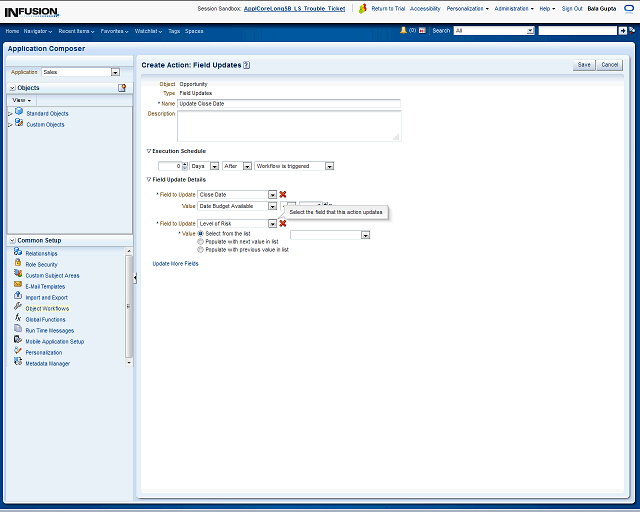Open Metadata Manager in Common Setup
Viewport: 640px width, 512px height.
[x=47, y=363]
